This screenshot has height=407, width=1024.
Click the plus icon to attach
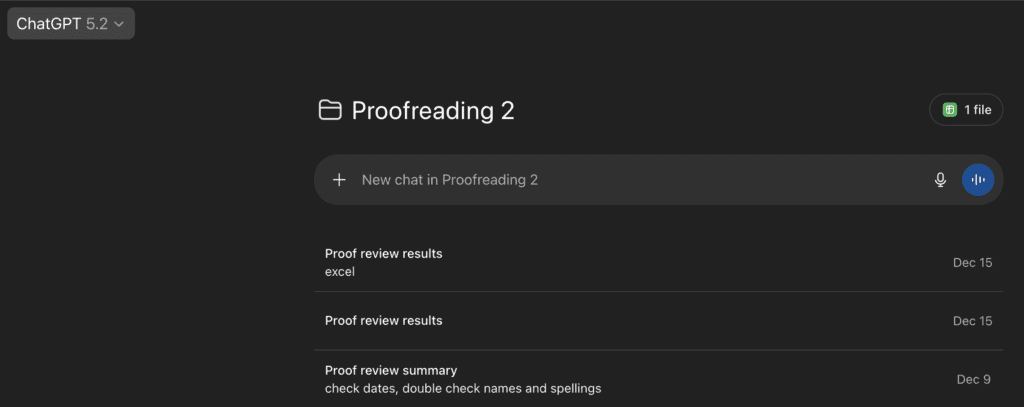[339, 180]
